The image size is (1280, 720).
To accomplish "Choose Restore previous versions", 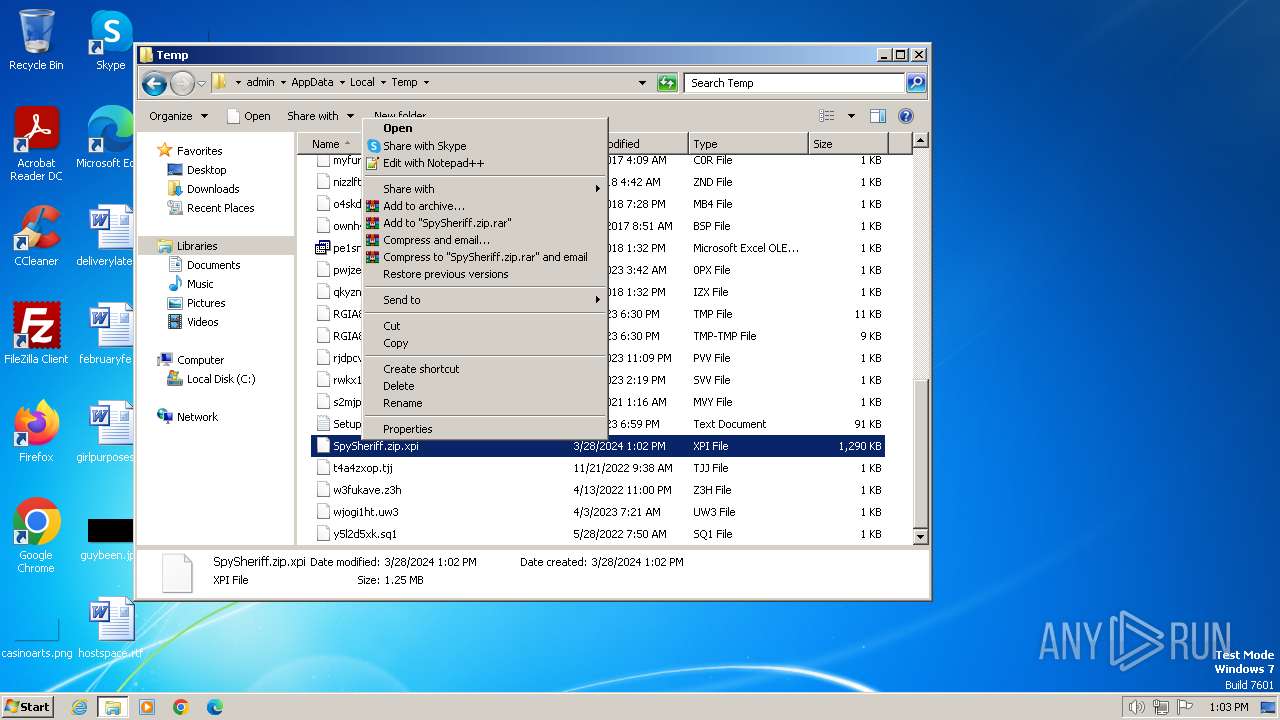I will pos(485,274).
